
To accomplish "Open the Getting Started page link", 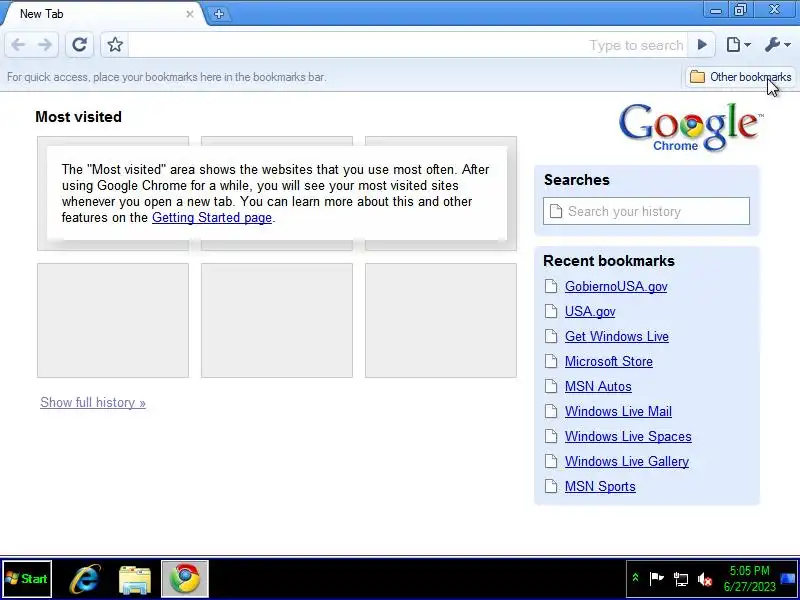I will [x=212, y=217].
